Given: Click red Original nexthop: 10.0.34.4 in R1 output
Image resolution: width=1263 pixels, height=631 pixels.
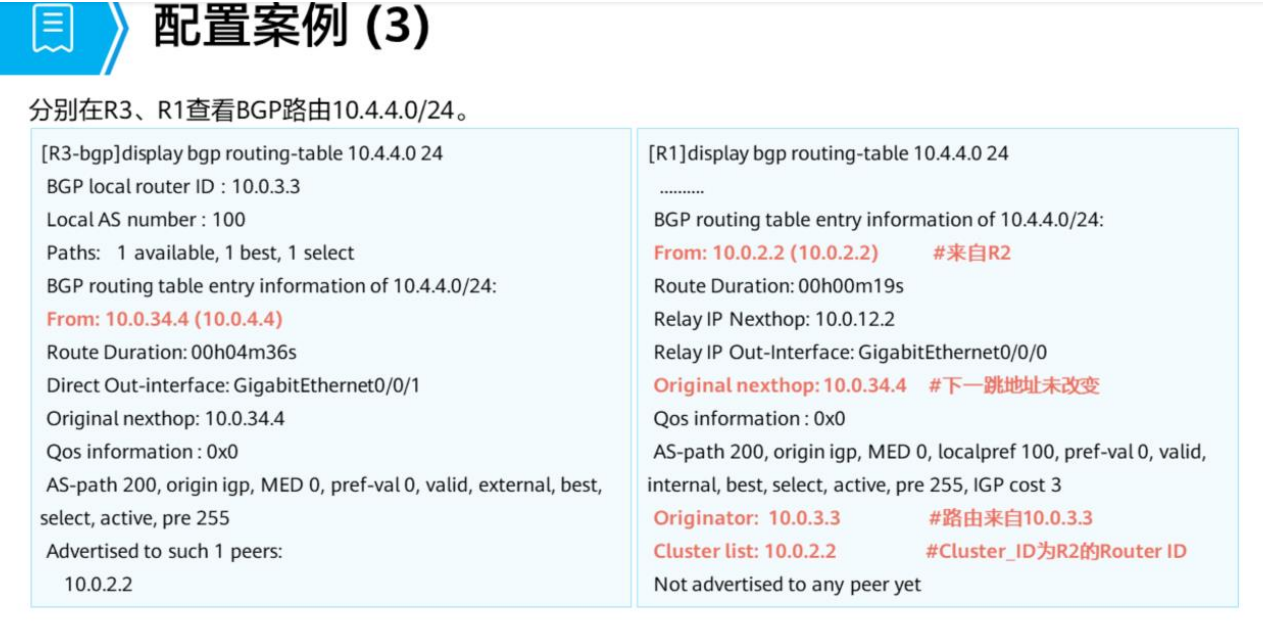Looking at the screenshot, I should click(x=780, y=385).
